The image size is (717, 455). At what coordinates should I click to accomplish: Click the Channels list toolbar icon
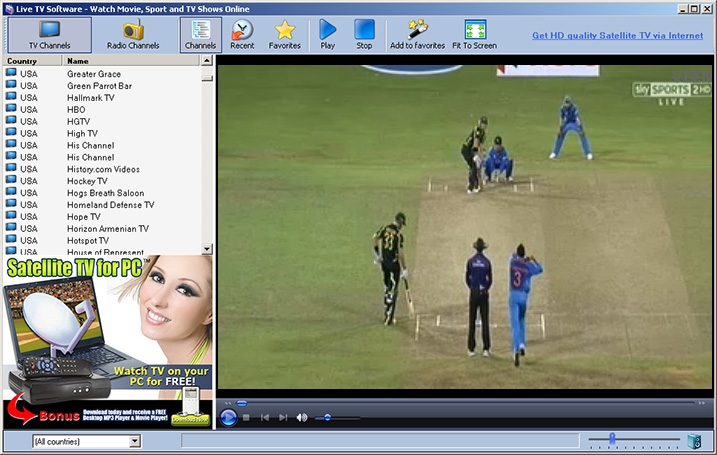[x=200, y=35]
